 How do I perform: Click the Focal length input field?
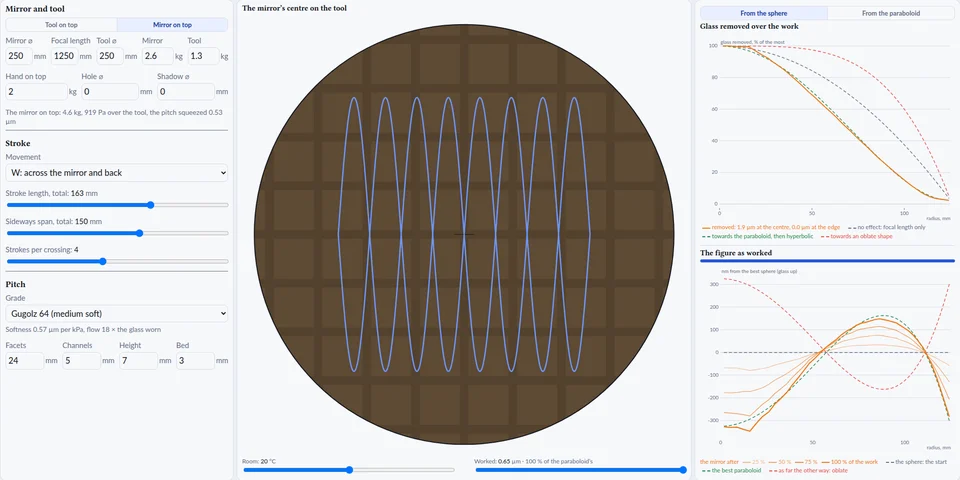tap(65, 56)
